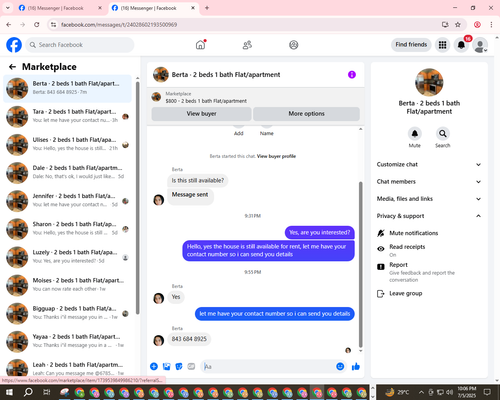Click Leave group text

(406, 293)
